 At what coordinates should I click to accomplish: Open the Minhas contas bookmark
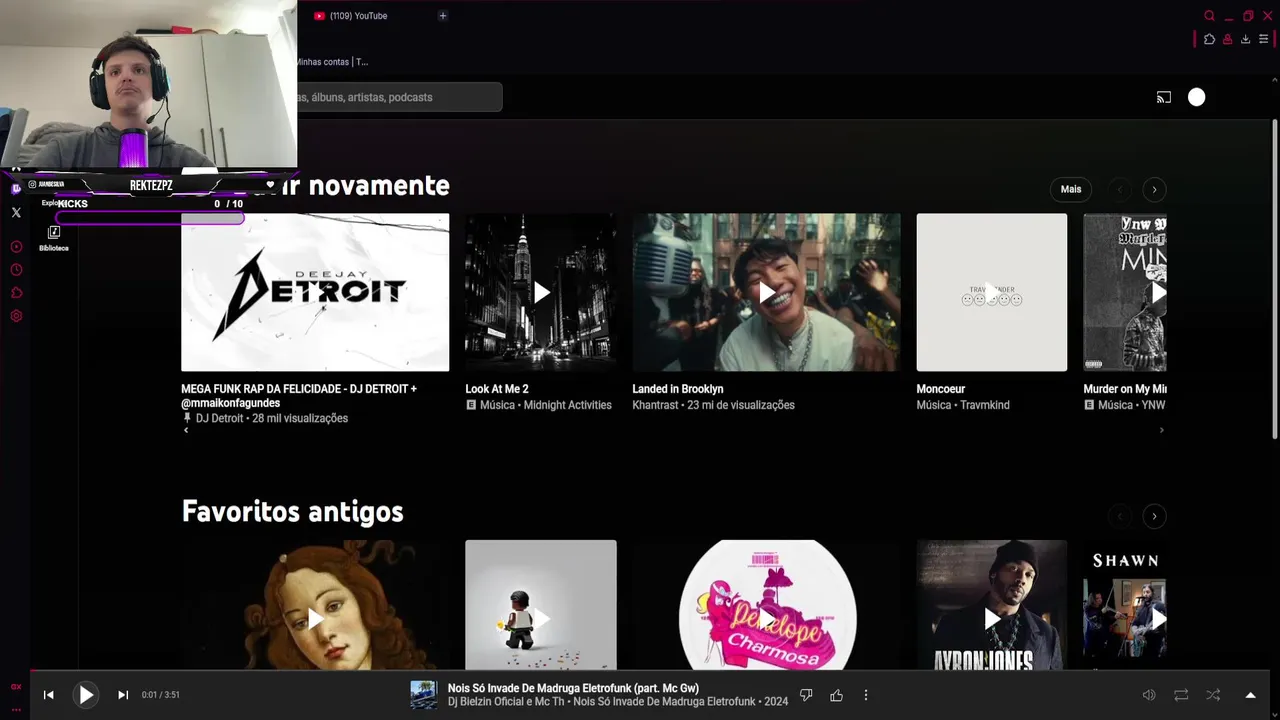[331, 62]
